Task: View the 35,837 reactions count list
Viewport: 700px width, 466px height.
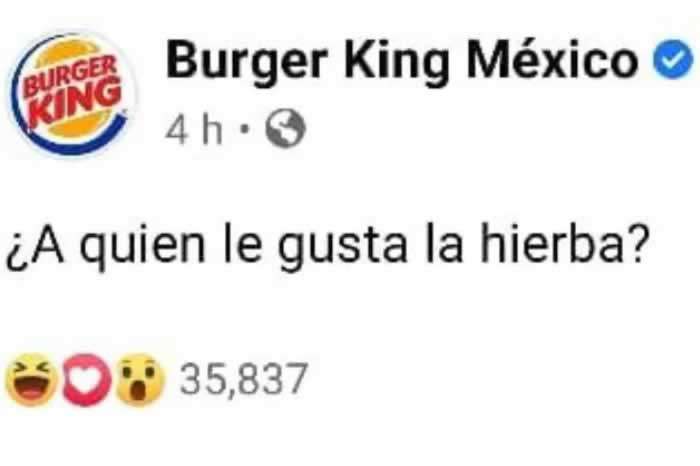Action: [x=244, y=379]
